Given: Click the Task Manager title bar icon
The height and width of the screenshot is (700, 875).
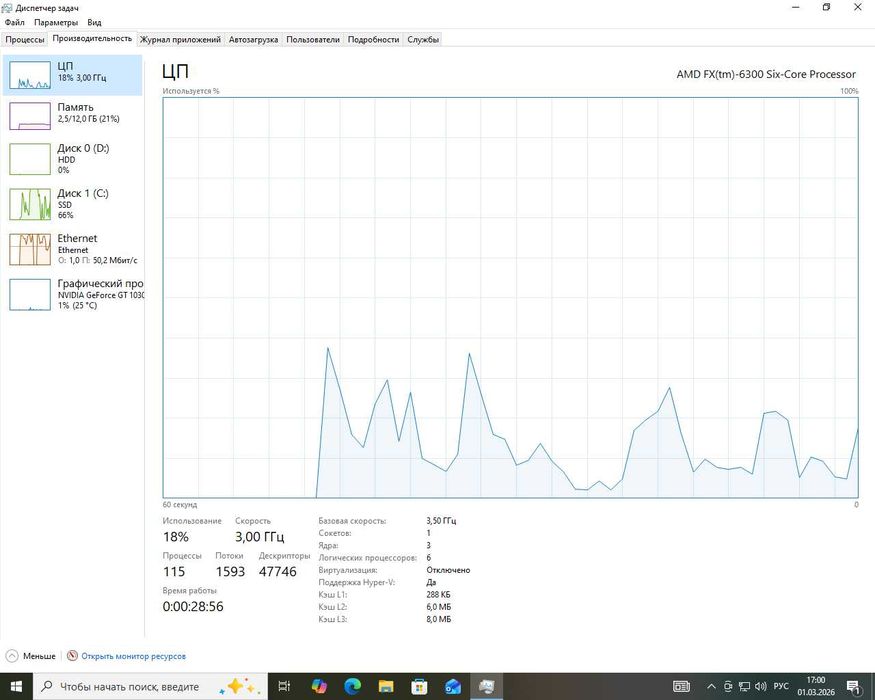Looking at the screenshot, I should [x=7, y=8].
